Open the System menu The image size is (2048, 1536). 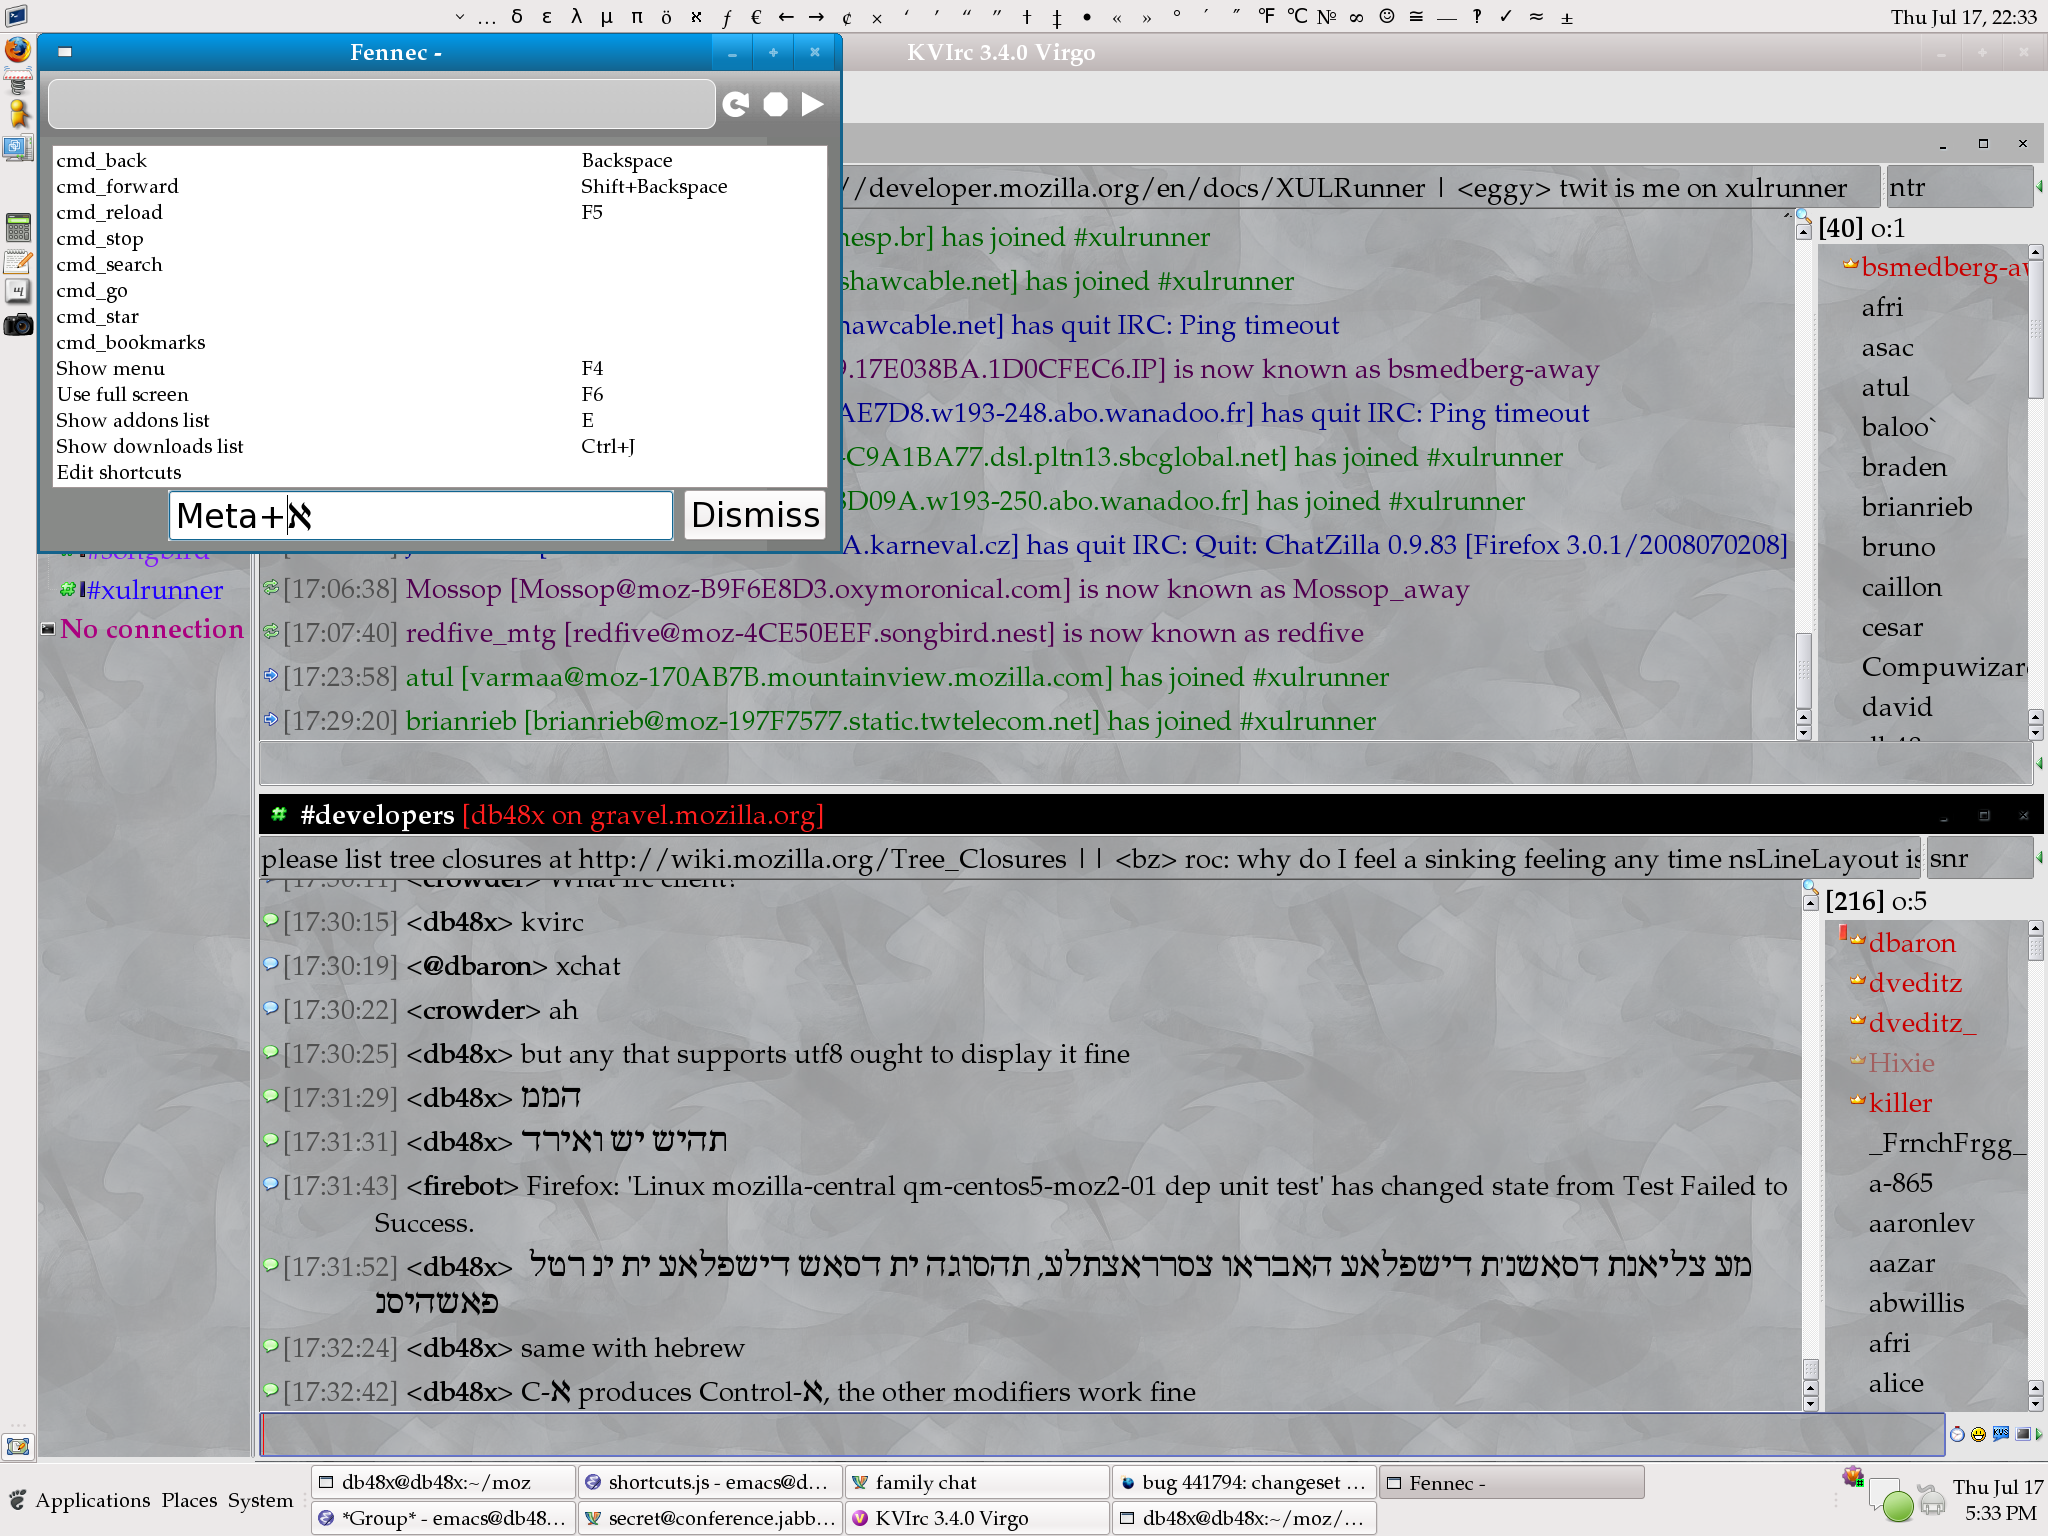pyautogui.click(x=260, y=1500)
